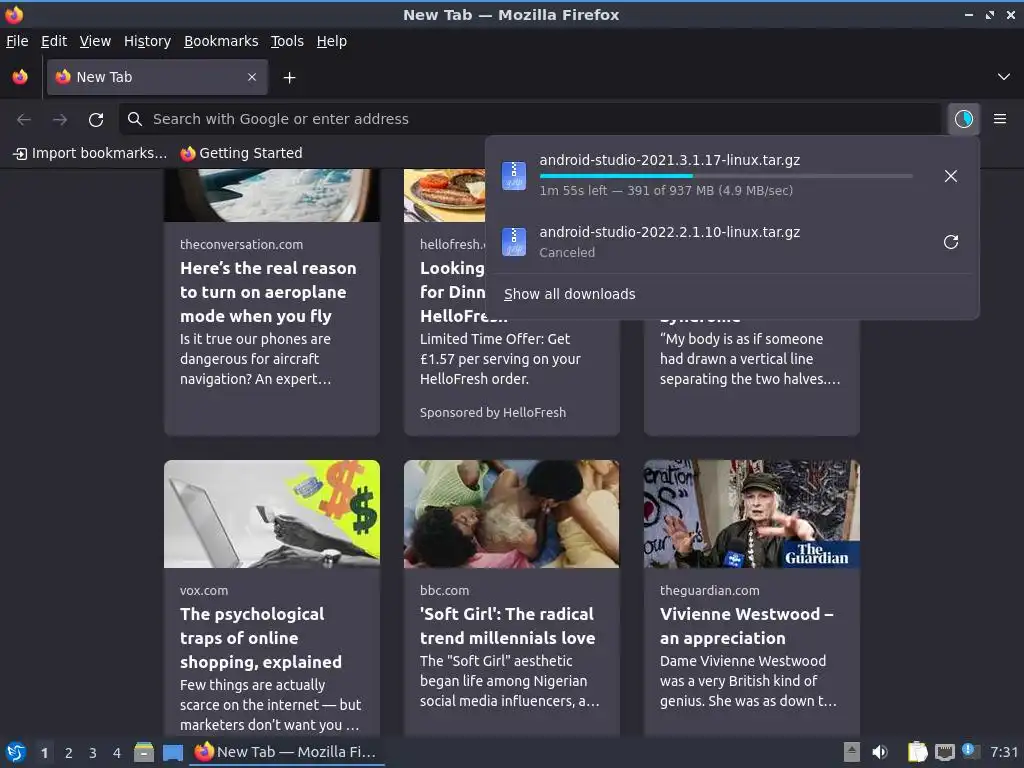
Task: Click the Guardian Vivienne Westwood thumbnail
Action: coord(752,514)
